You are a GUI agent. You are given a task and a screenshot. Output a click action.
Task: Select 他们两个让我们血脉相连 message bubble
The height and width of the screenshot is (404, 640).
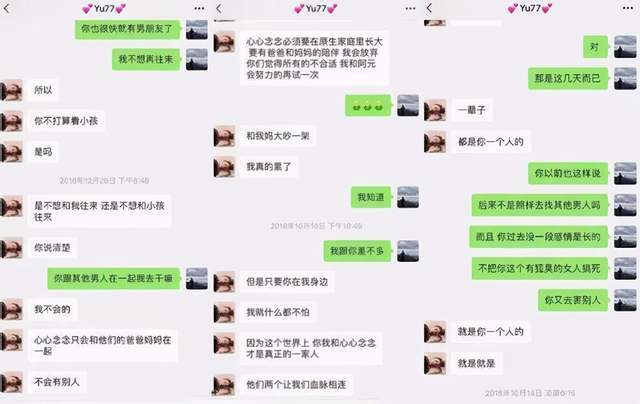(296, 385)
